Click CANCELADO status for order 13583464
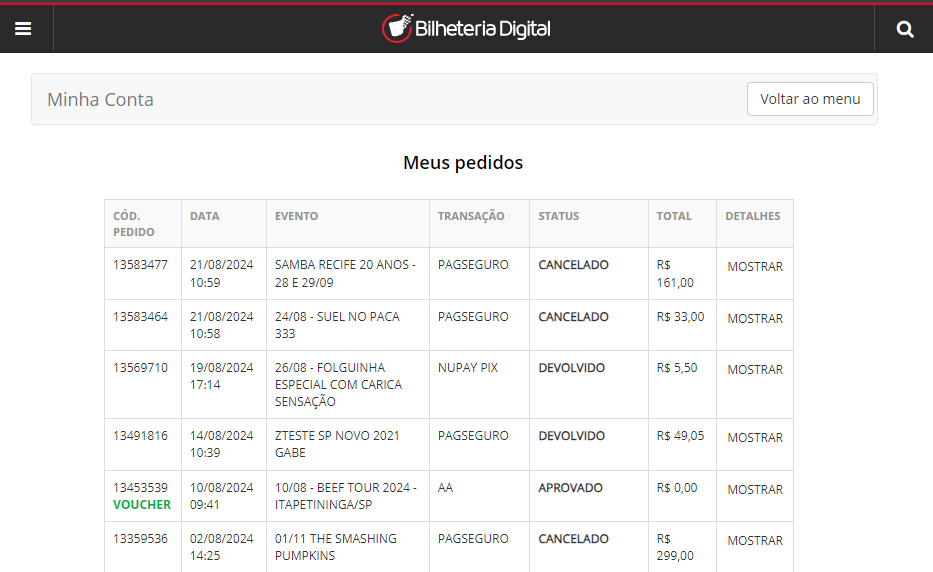This screenshot has width=933, height=572. click(573, 317)
